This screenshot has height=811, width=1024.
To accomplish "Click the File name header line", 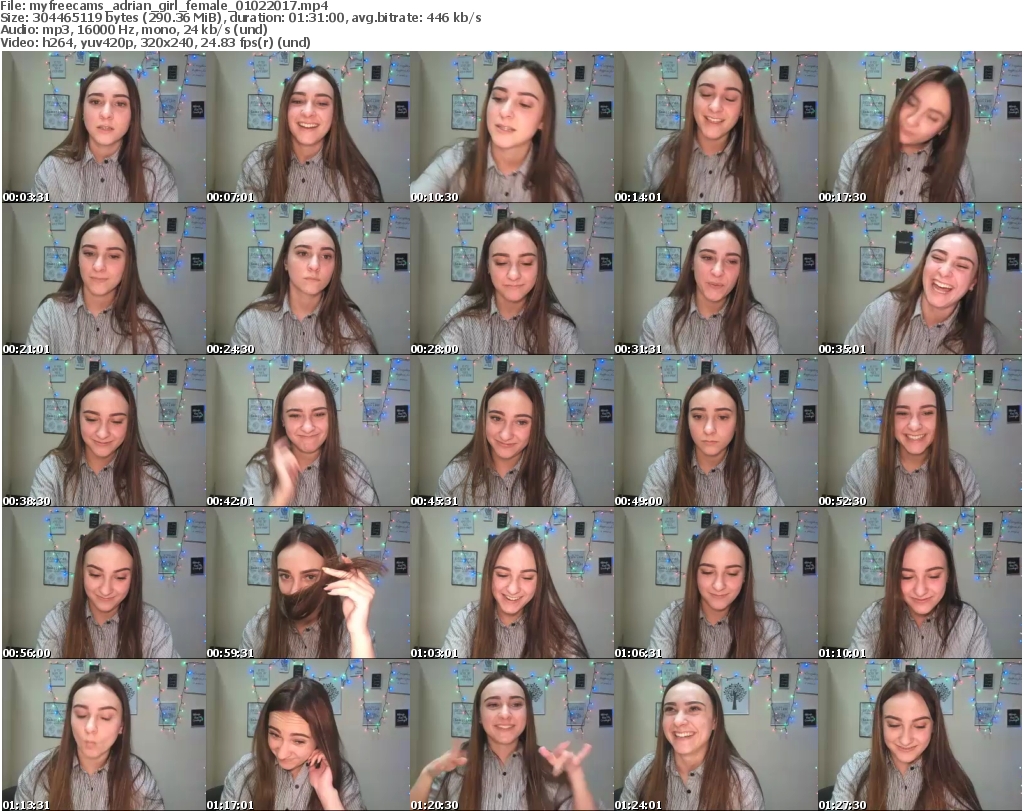I will 164,6.
